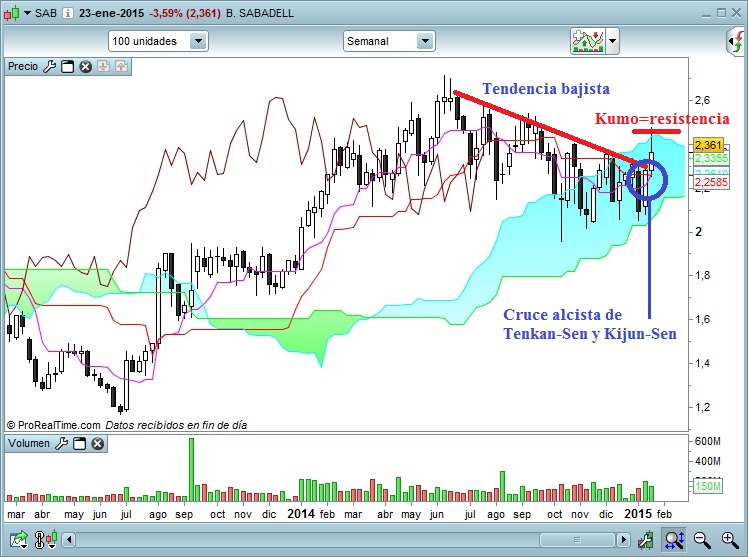Toggle the zoom with arrows tool

tap(674, 540)
